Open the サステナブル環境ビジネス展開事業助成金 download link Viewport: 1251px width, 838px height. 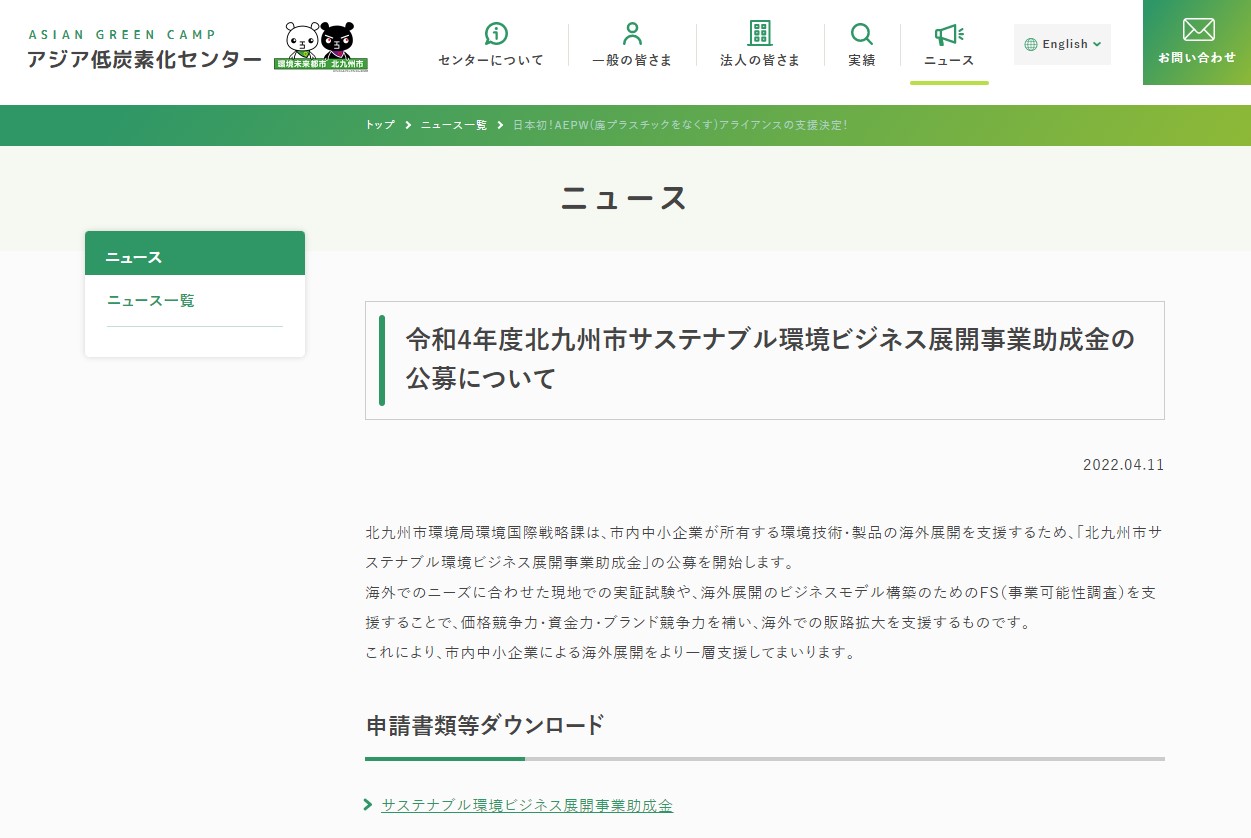pyautogui.click(x=527, y=805)
